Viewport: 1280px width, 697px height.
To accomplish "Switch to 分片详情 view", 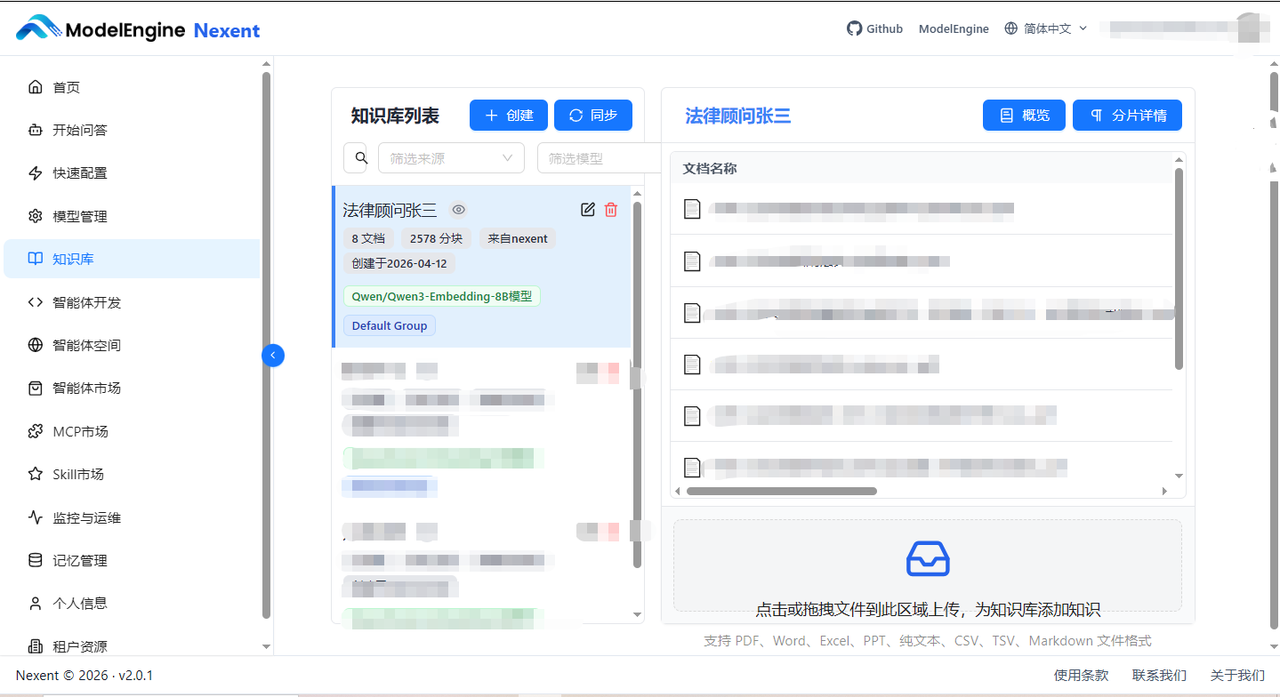I will (x=1127, y=114).
